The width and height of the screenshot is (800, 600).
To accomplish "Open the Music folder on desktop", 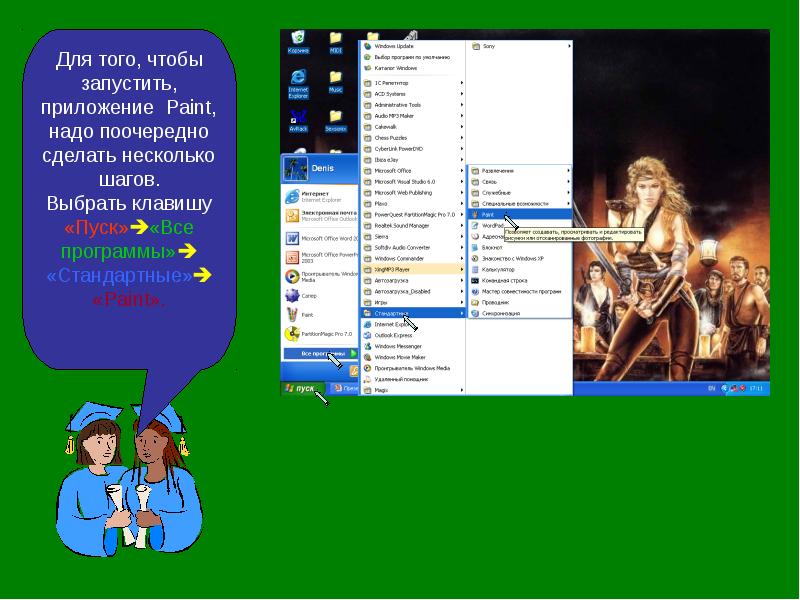I will [335, 81].
